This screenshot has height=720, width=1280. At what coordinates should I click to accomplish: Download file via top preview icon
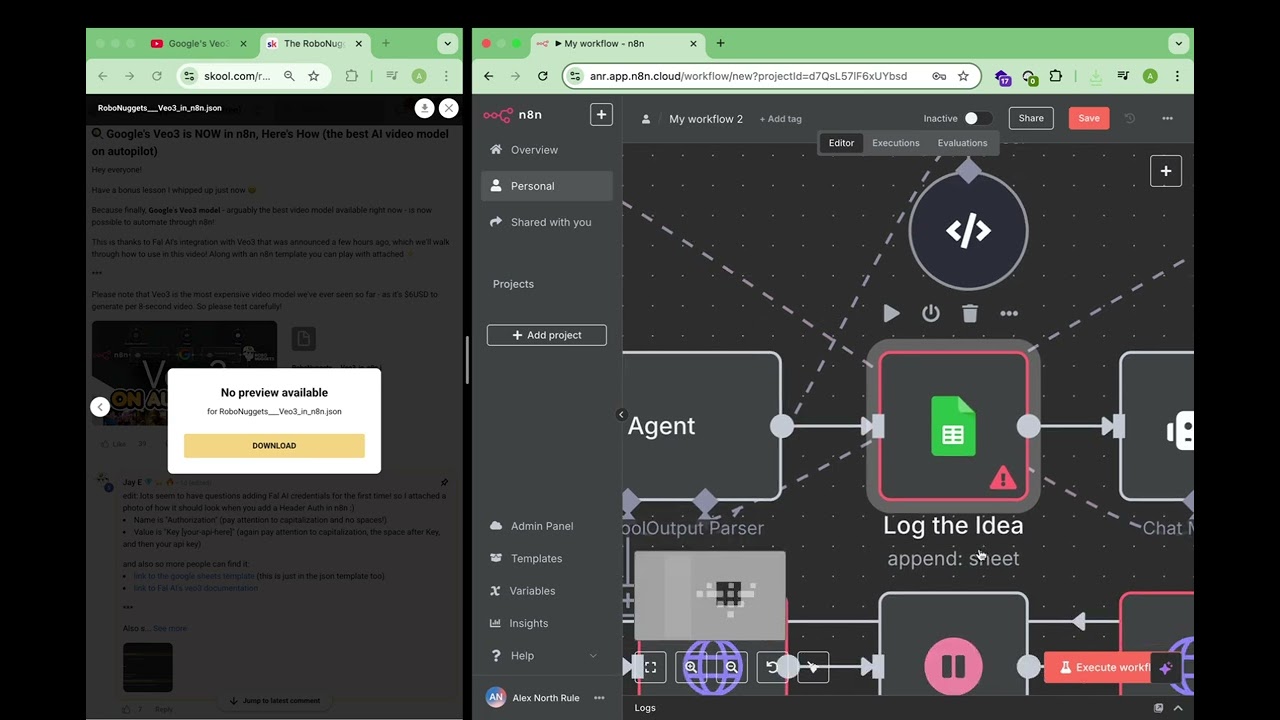click(424, 108)
